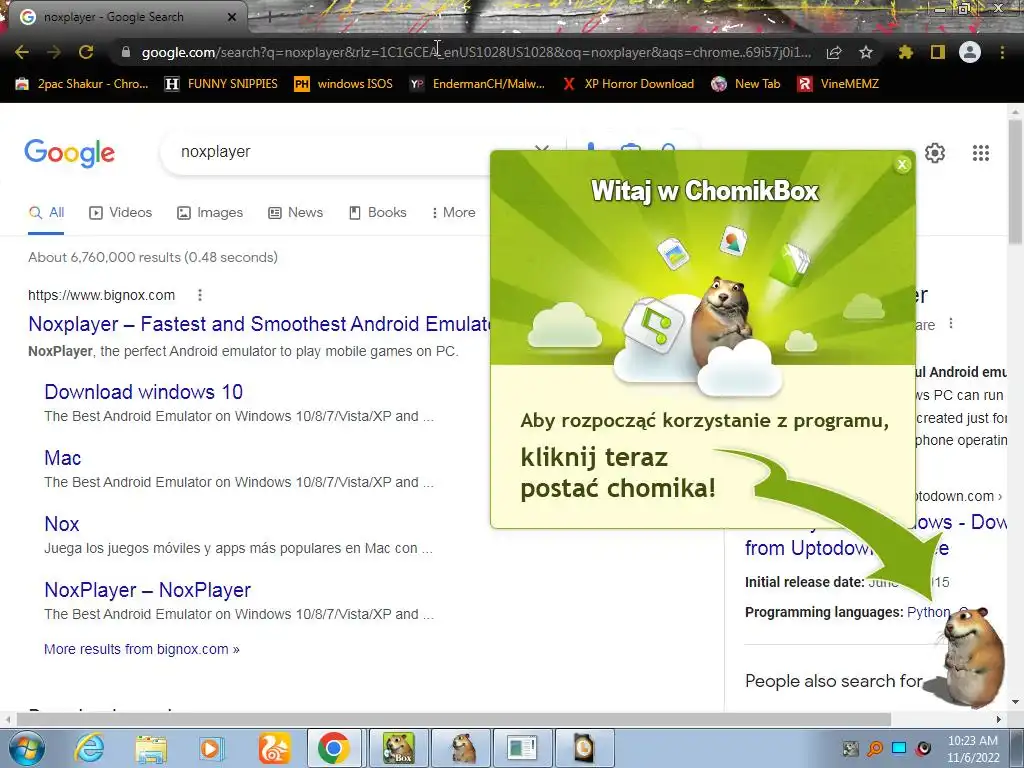
Task: Open the Chrome extensions puzzle icon
Action: [906, 52]
